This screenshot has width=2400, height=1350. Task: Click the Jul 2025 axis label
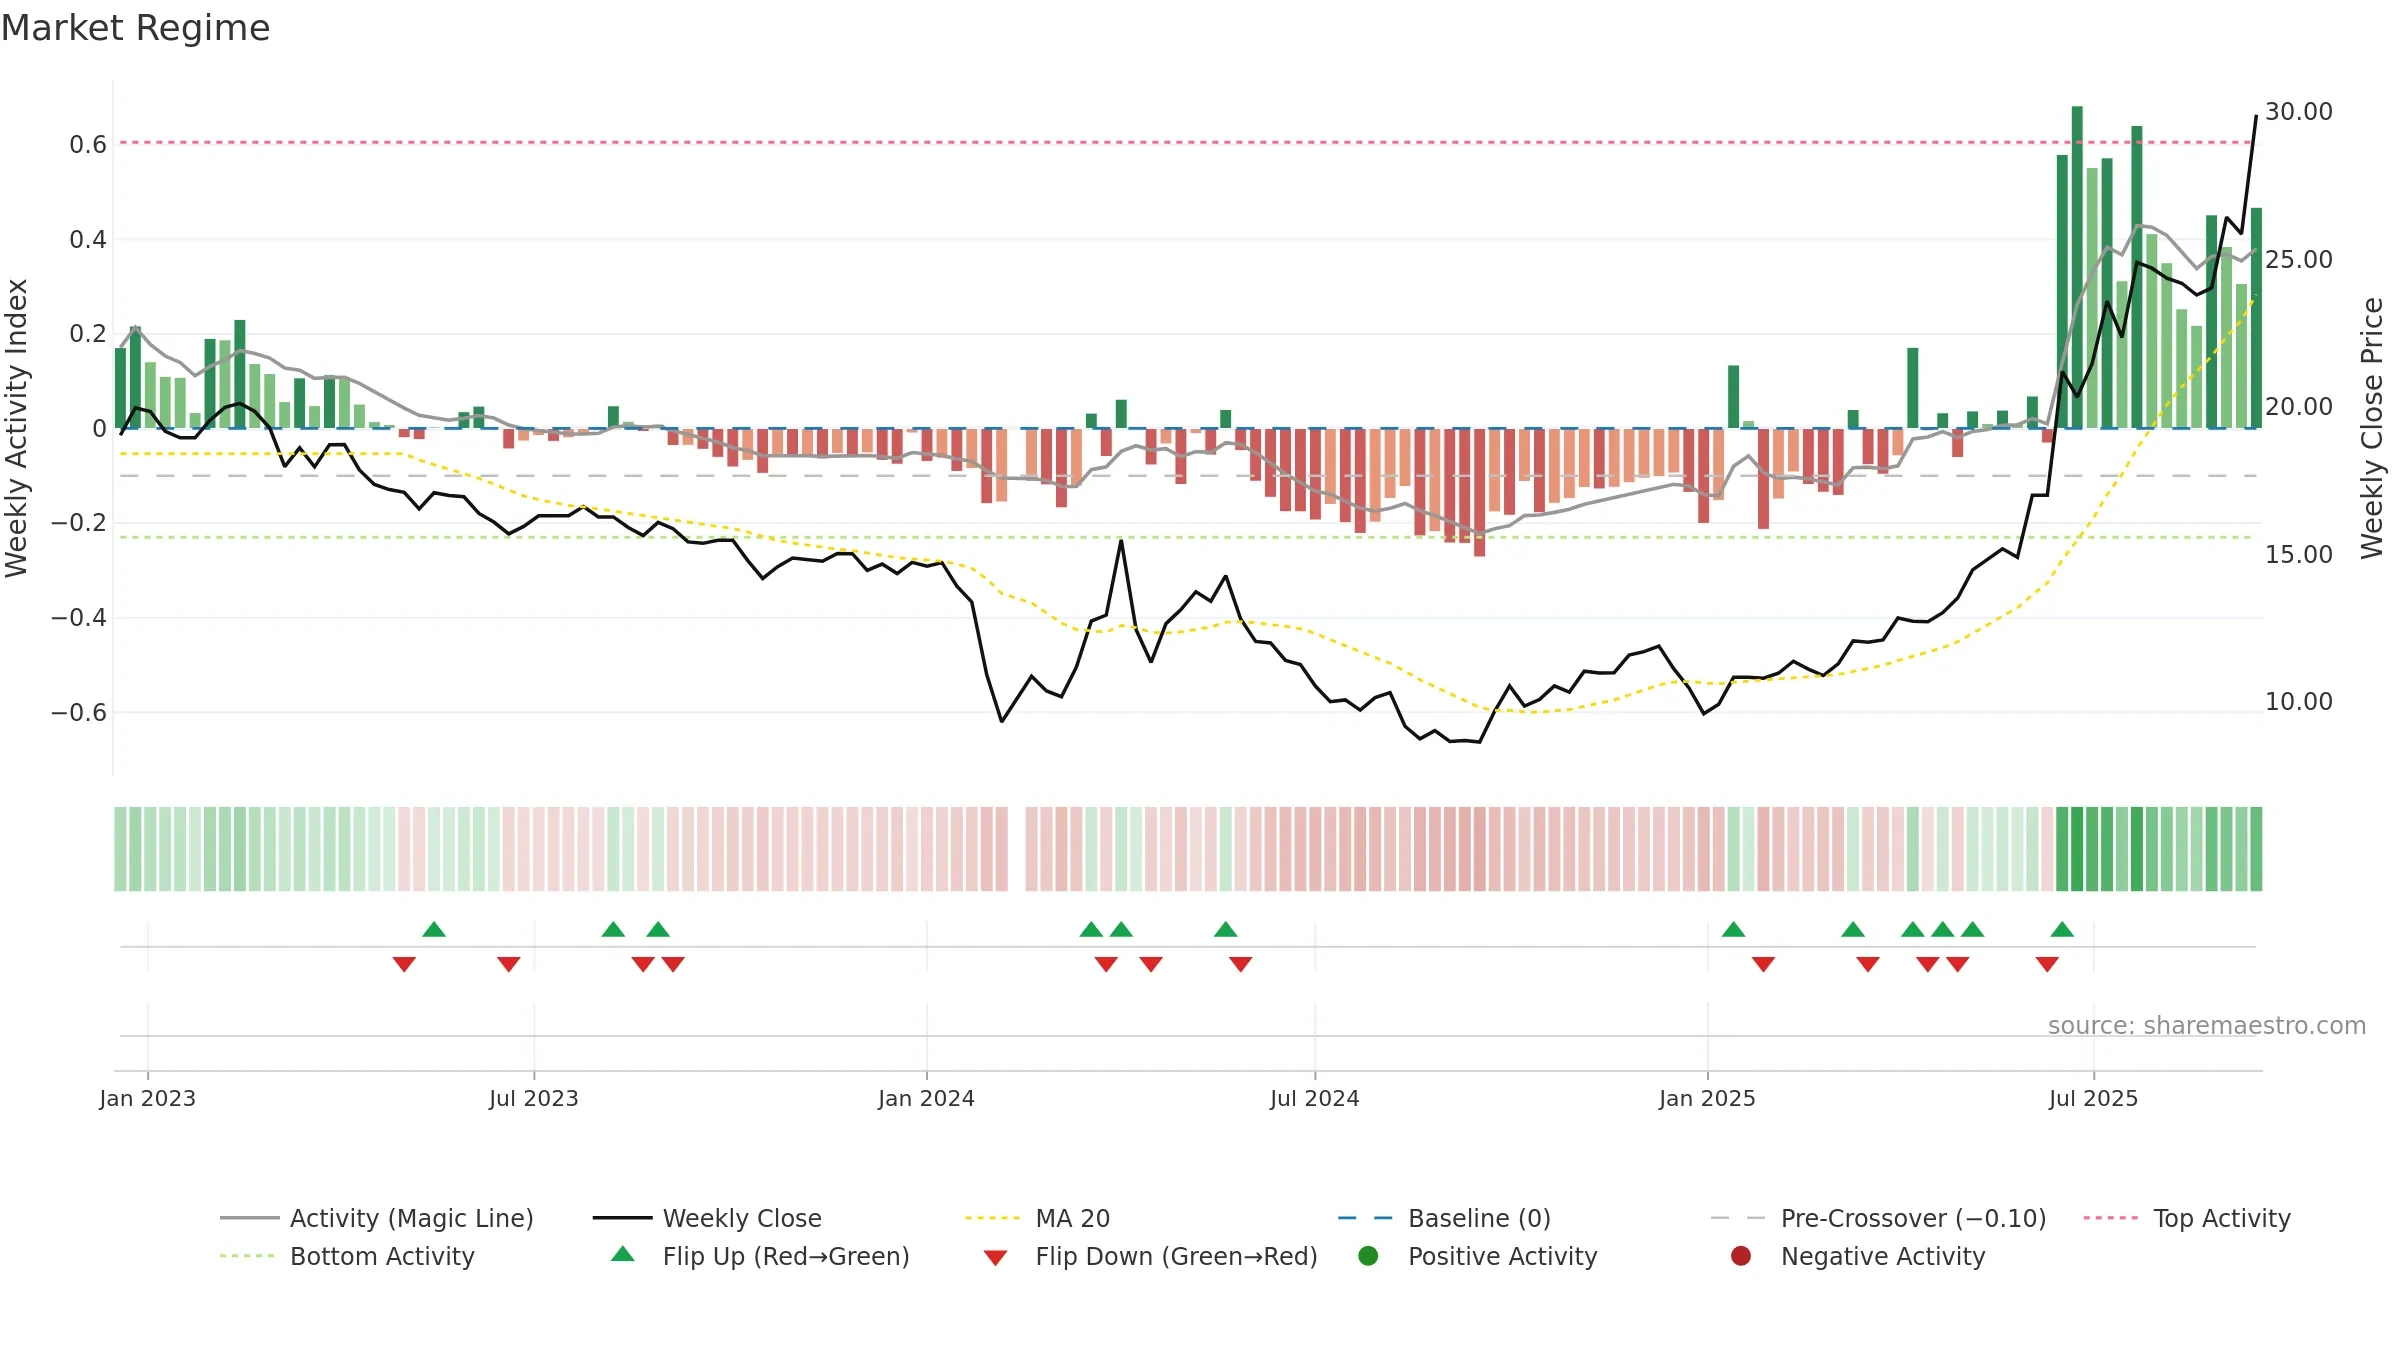tap(2094, 1098)
